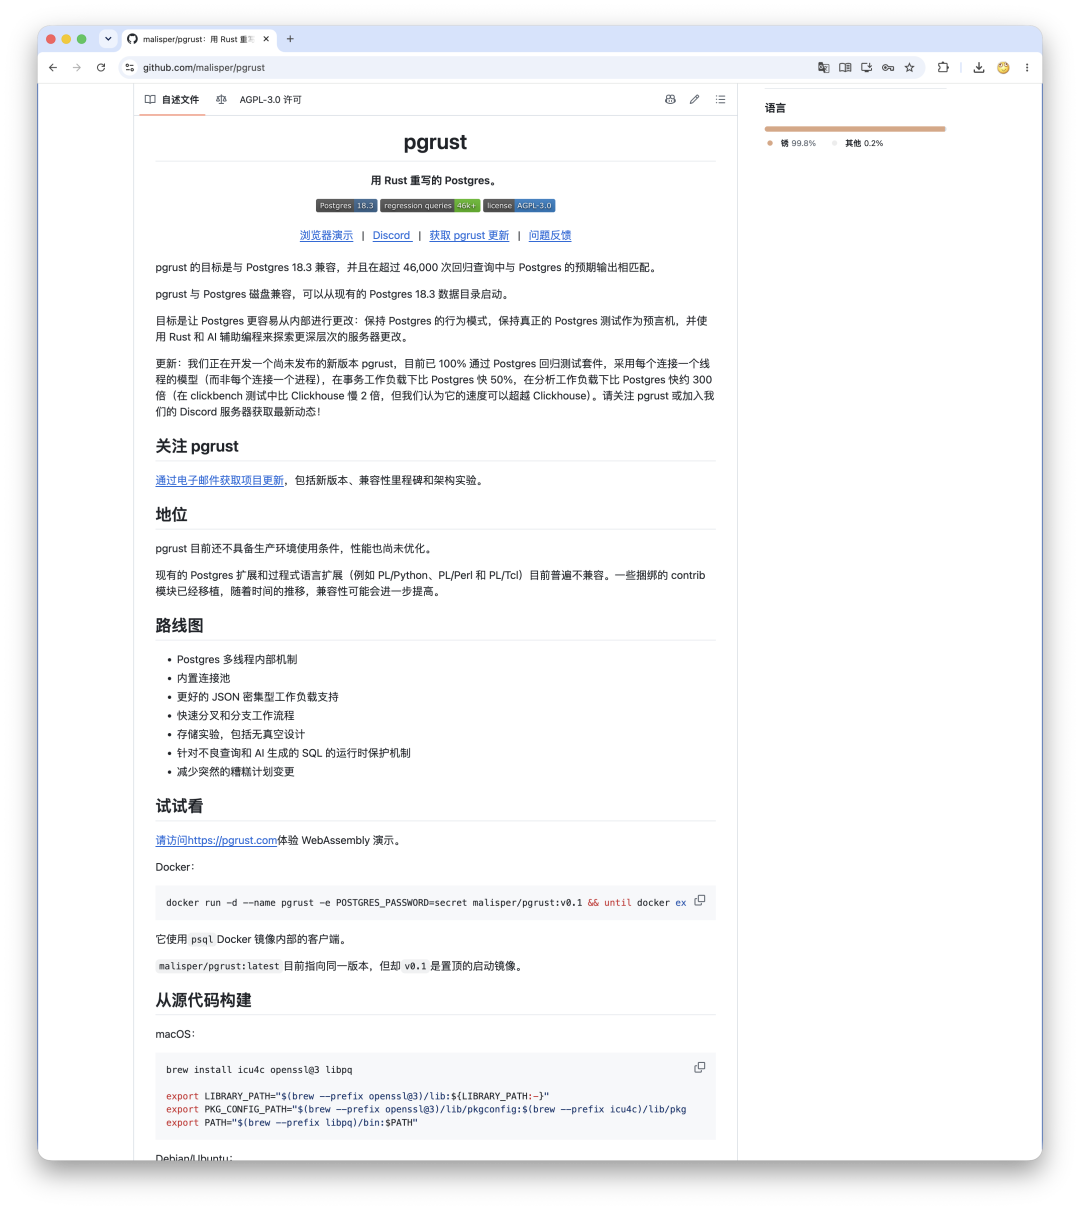Click the Rust 99.8% language entry

pos(792,143)
